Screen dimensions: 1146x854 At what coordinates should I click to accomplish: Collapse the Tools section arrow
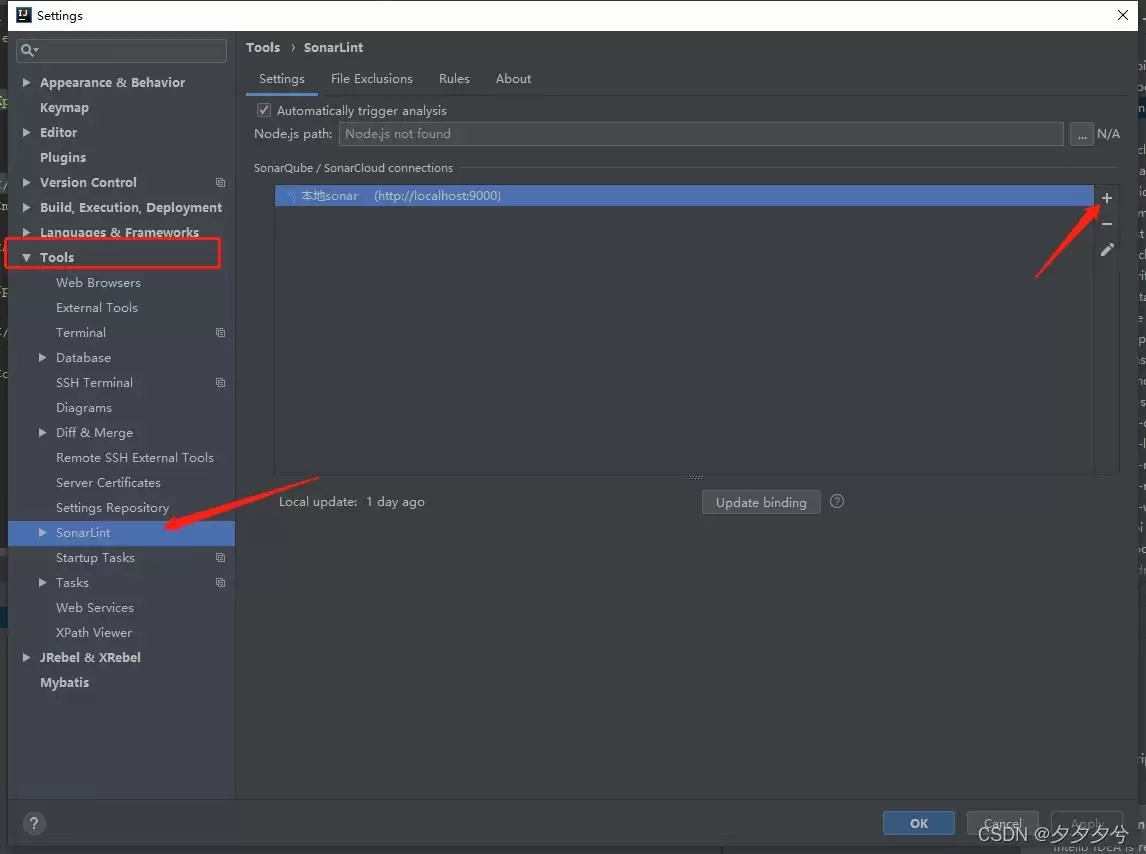coord(26,257)
